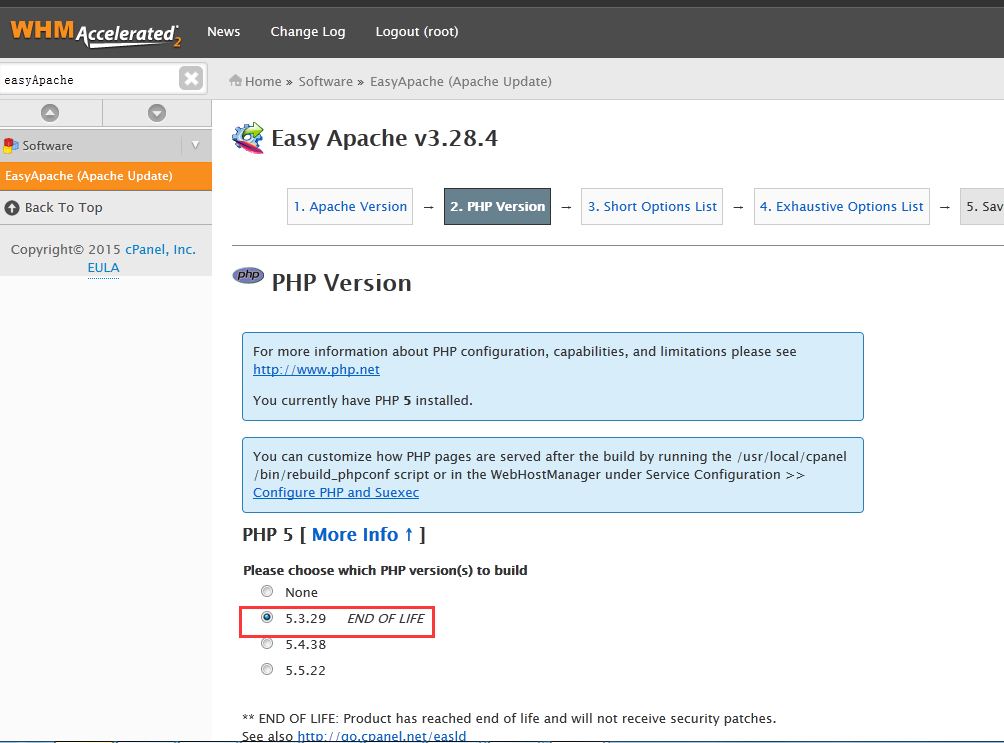Viewport: 1004px width, 743px height.
Task: Clear the easyApache search box
Action: [191, 79]
